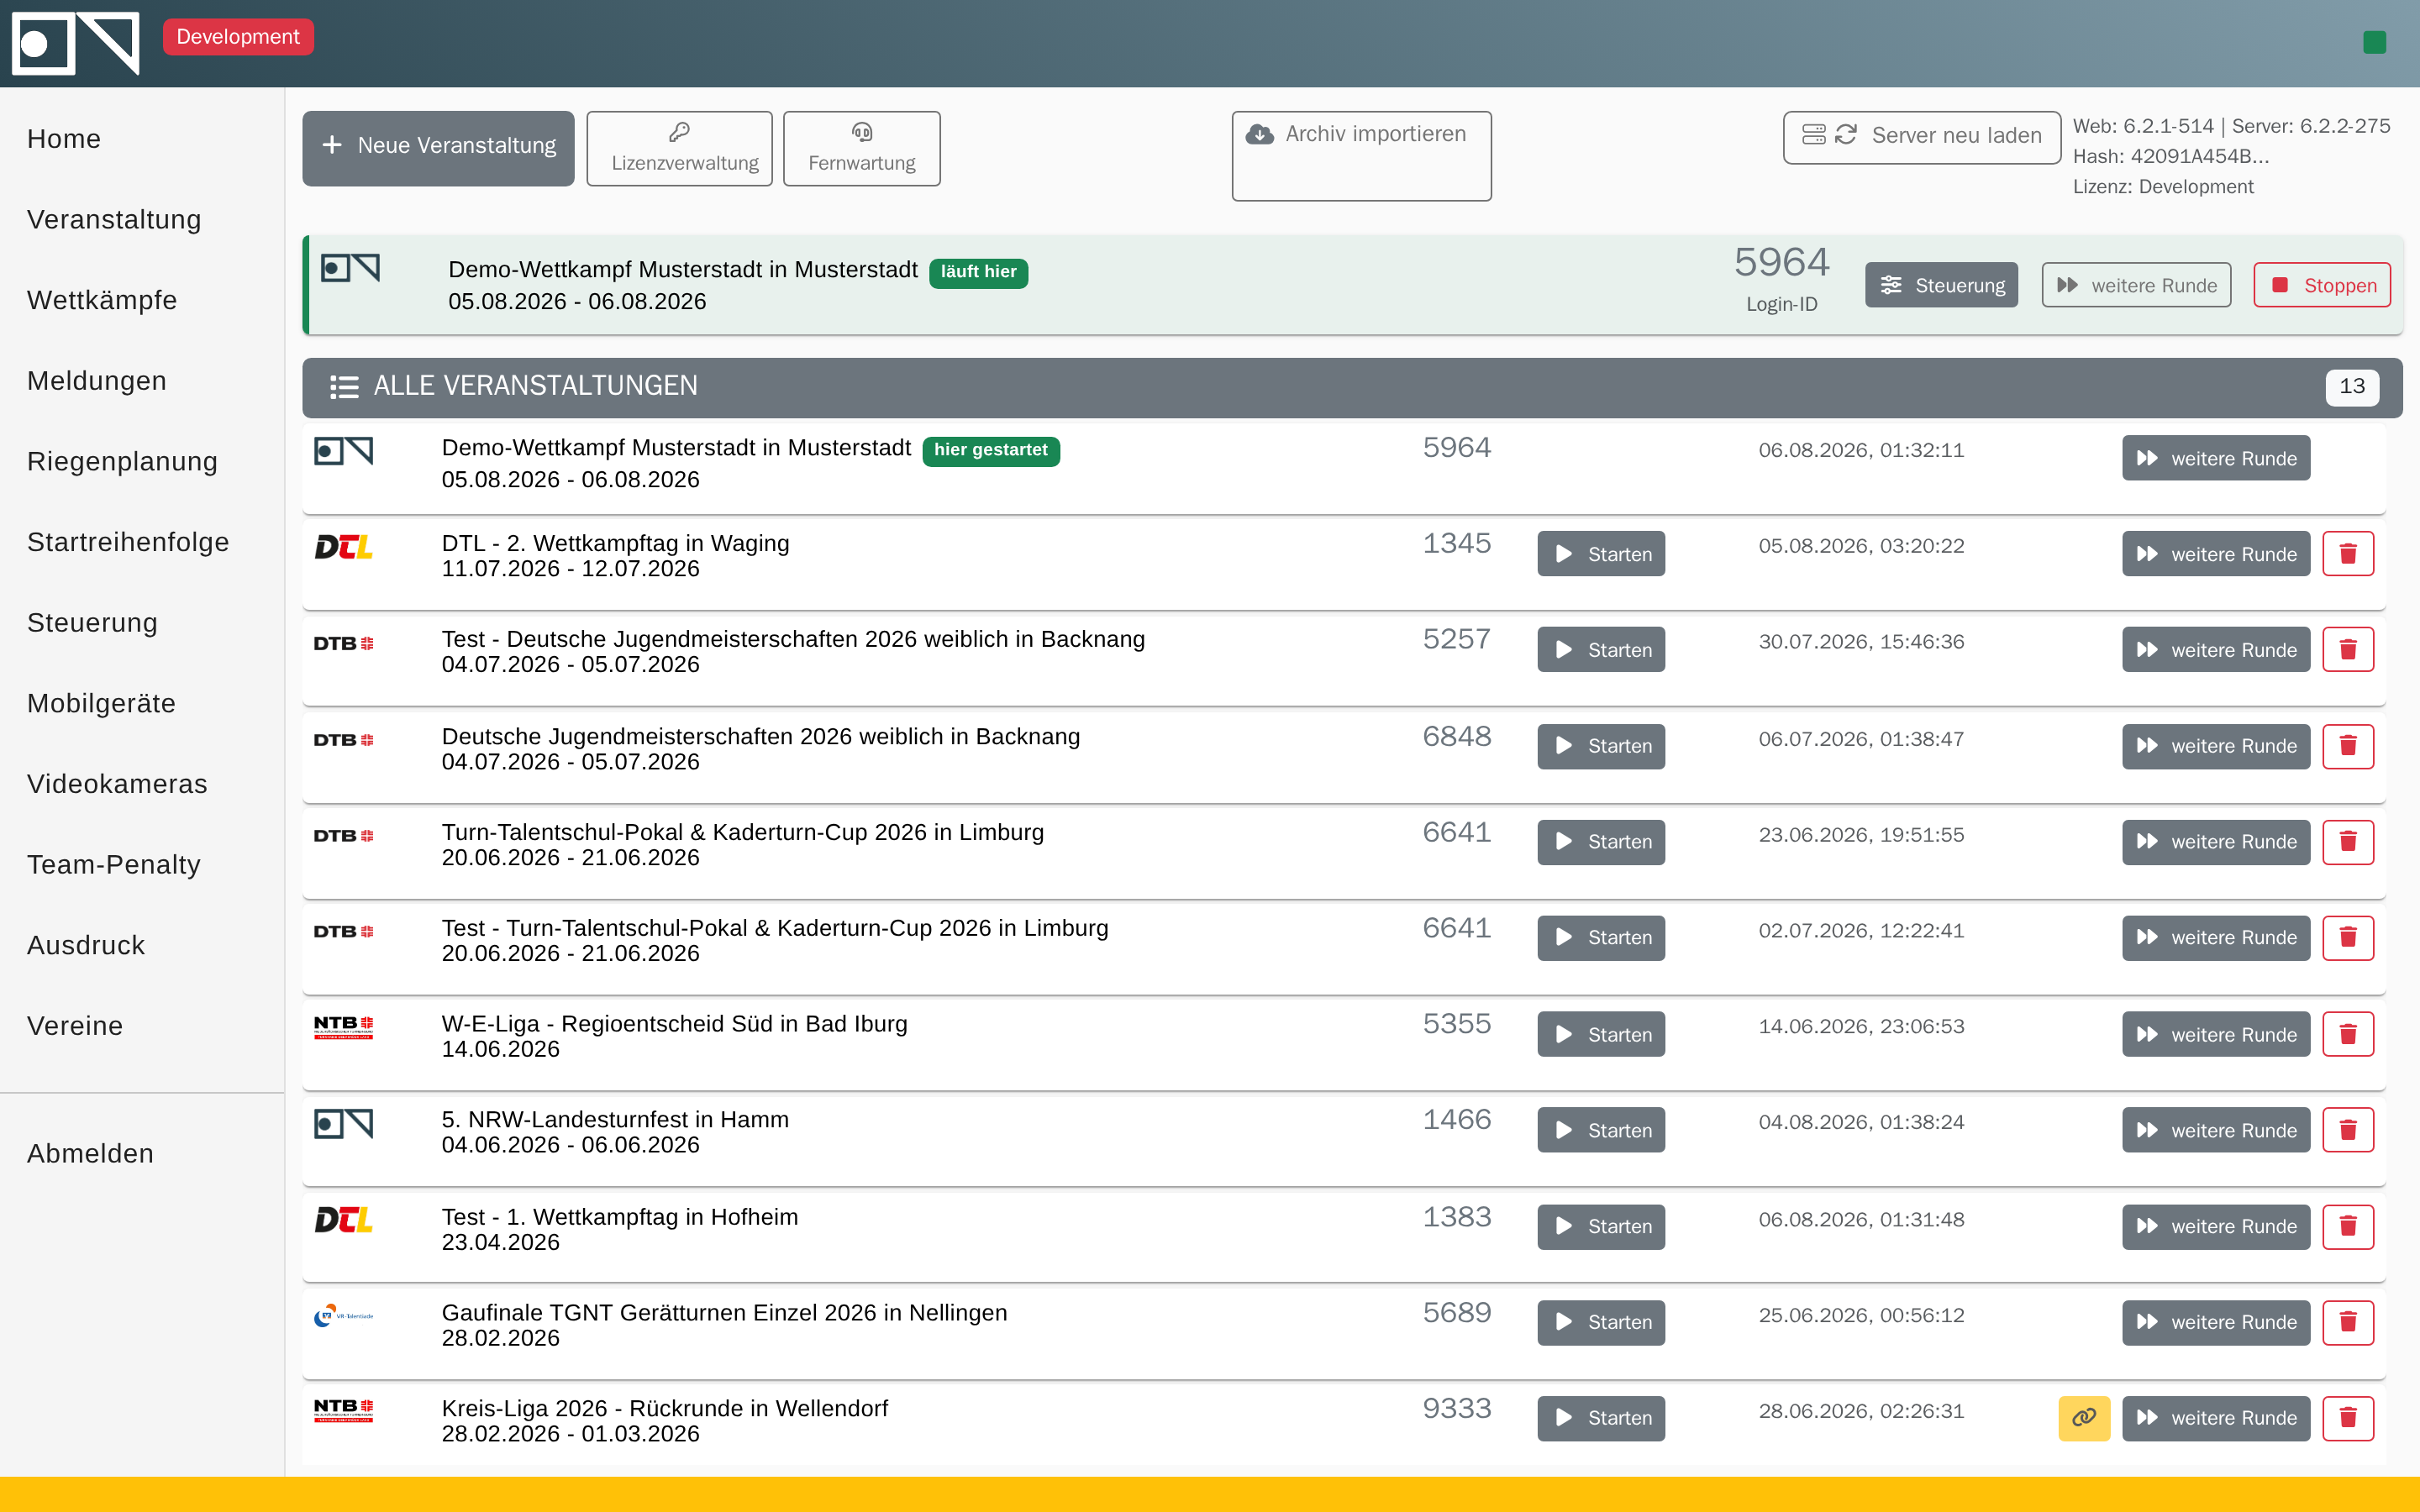
Task: Click the 13 events count badge
Action: point(2351,387)
